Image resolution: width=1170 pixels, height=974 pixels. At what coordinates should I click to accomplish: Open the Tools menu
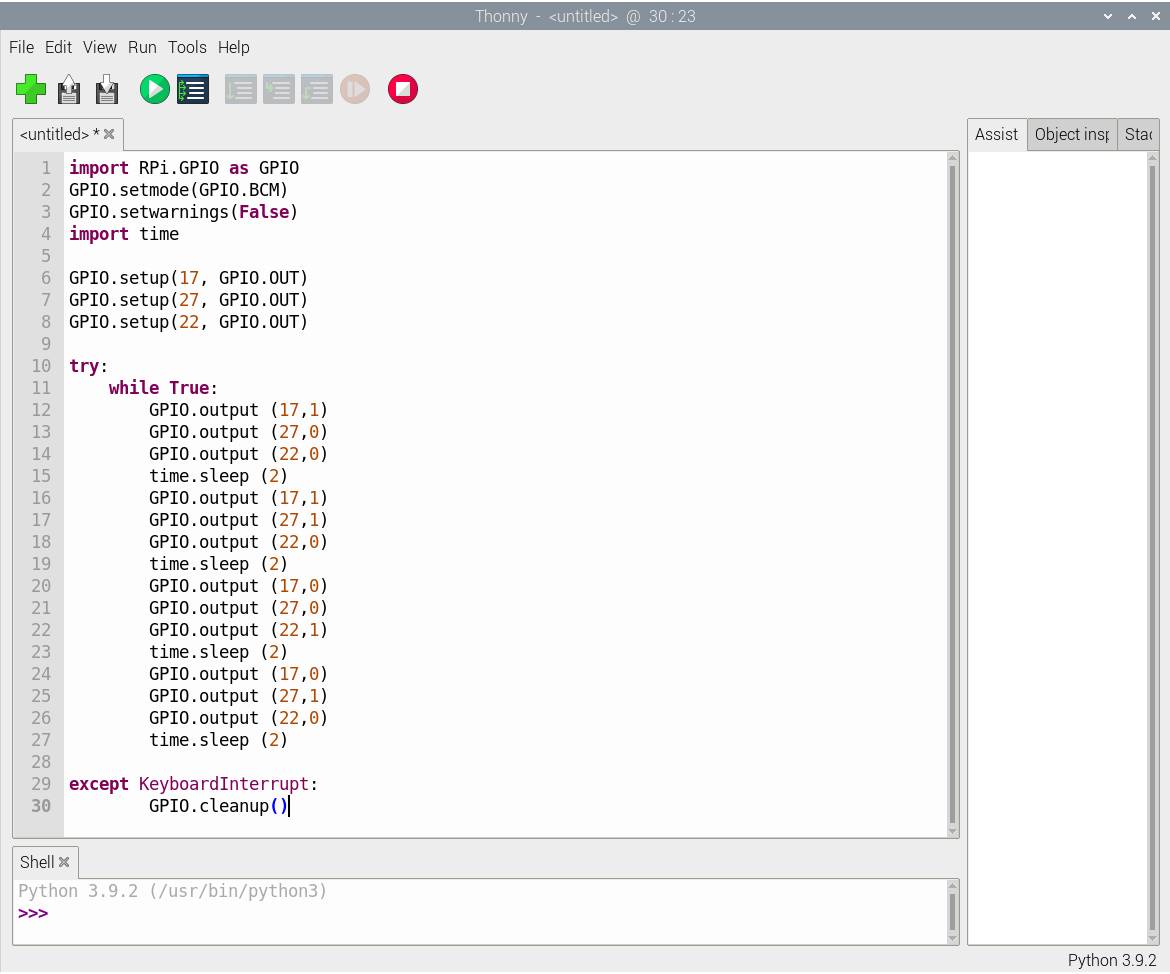coord(187,47)
